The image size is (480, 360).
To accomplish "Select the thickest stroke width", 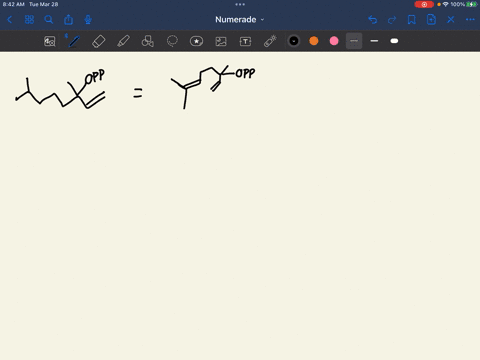I will 394,41.
